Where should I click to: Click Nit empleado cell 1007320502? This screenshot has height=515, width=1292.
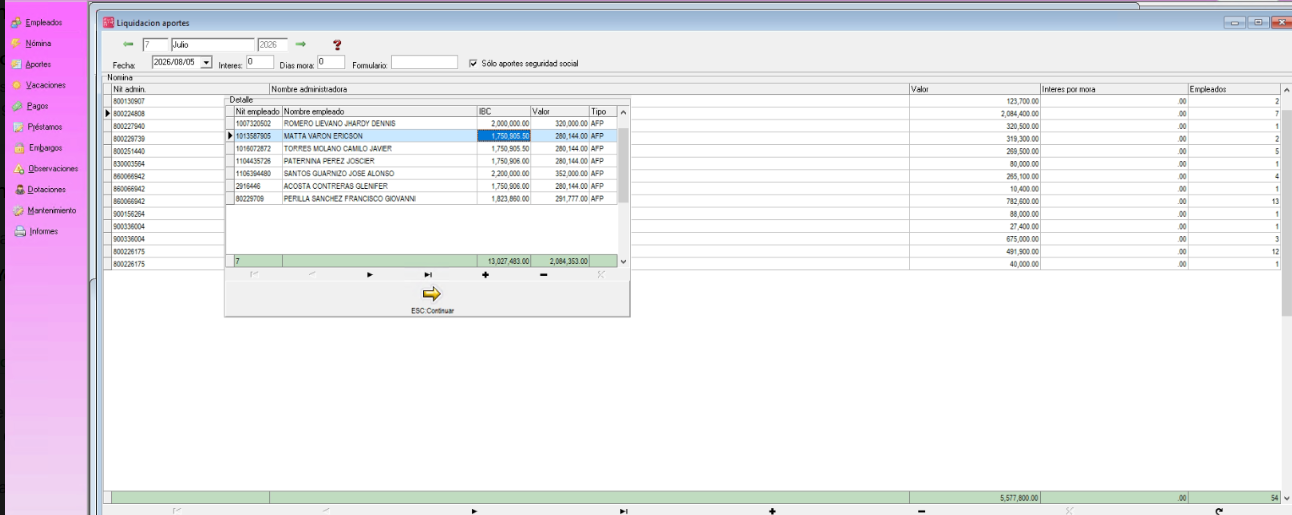tap(258, 123)
